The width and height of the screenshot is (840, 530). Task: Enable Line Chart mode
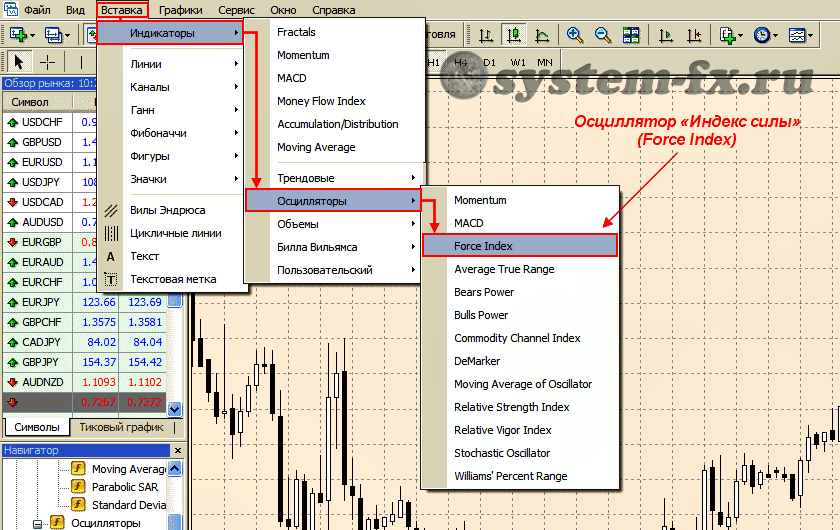[x=542, y=35]
